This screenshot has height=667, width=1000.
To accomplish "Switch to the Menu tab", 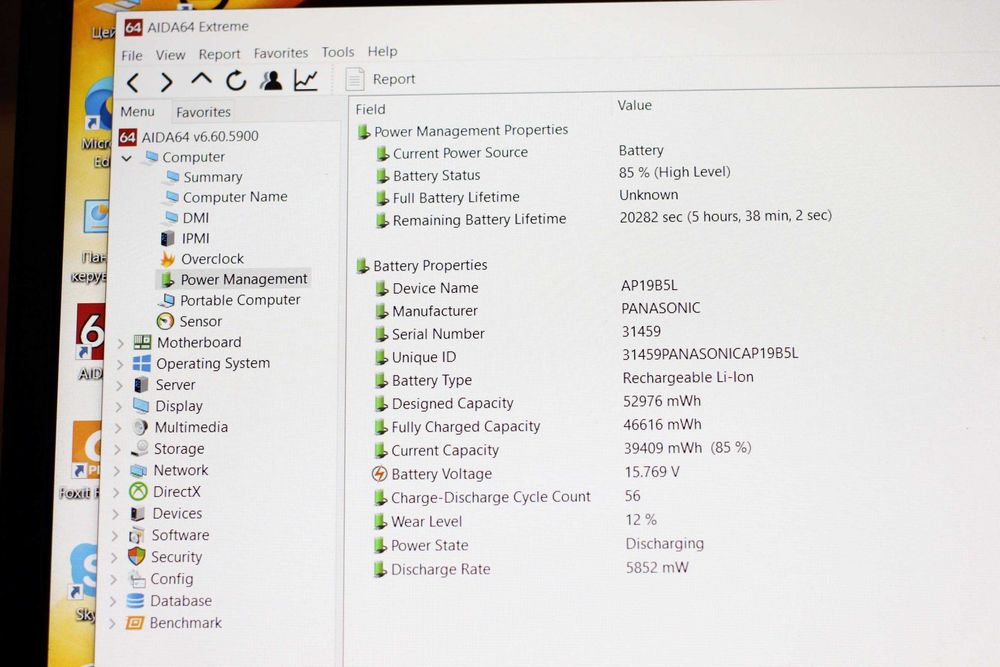I will pos(138,112).
